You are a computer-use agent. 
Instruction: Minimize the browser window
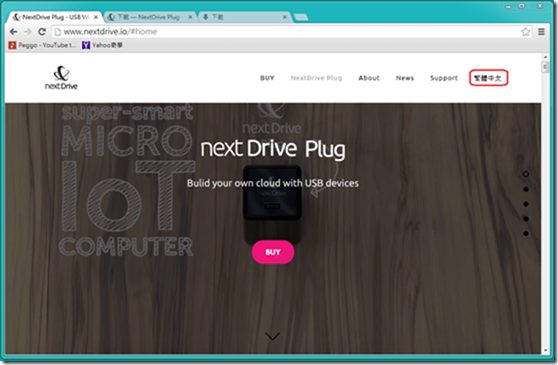pyautogui.click(x=508, y=6)
